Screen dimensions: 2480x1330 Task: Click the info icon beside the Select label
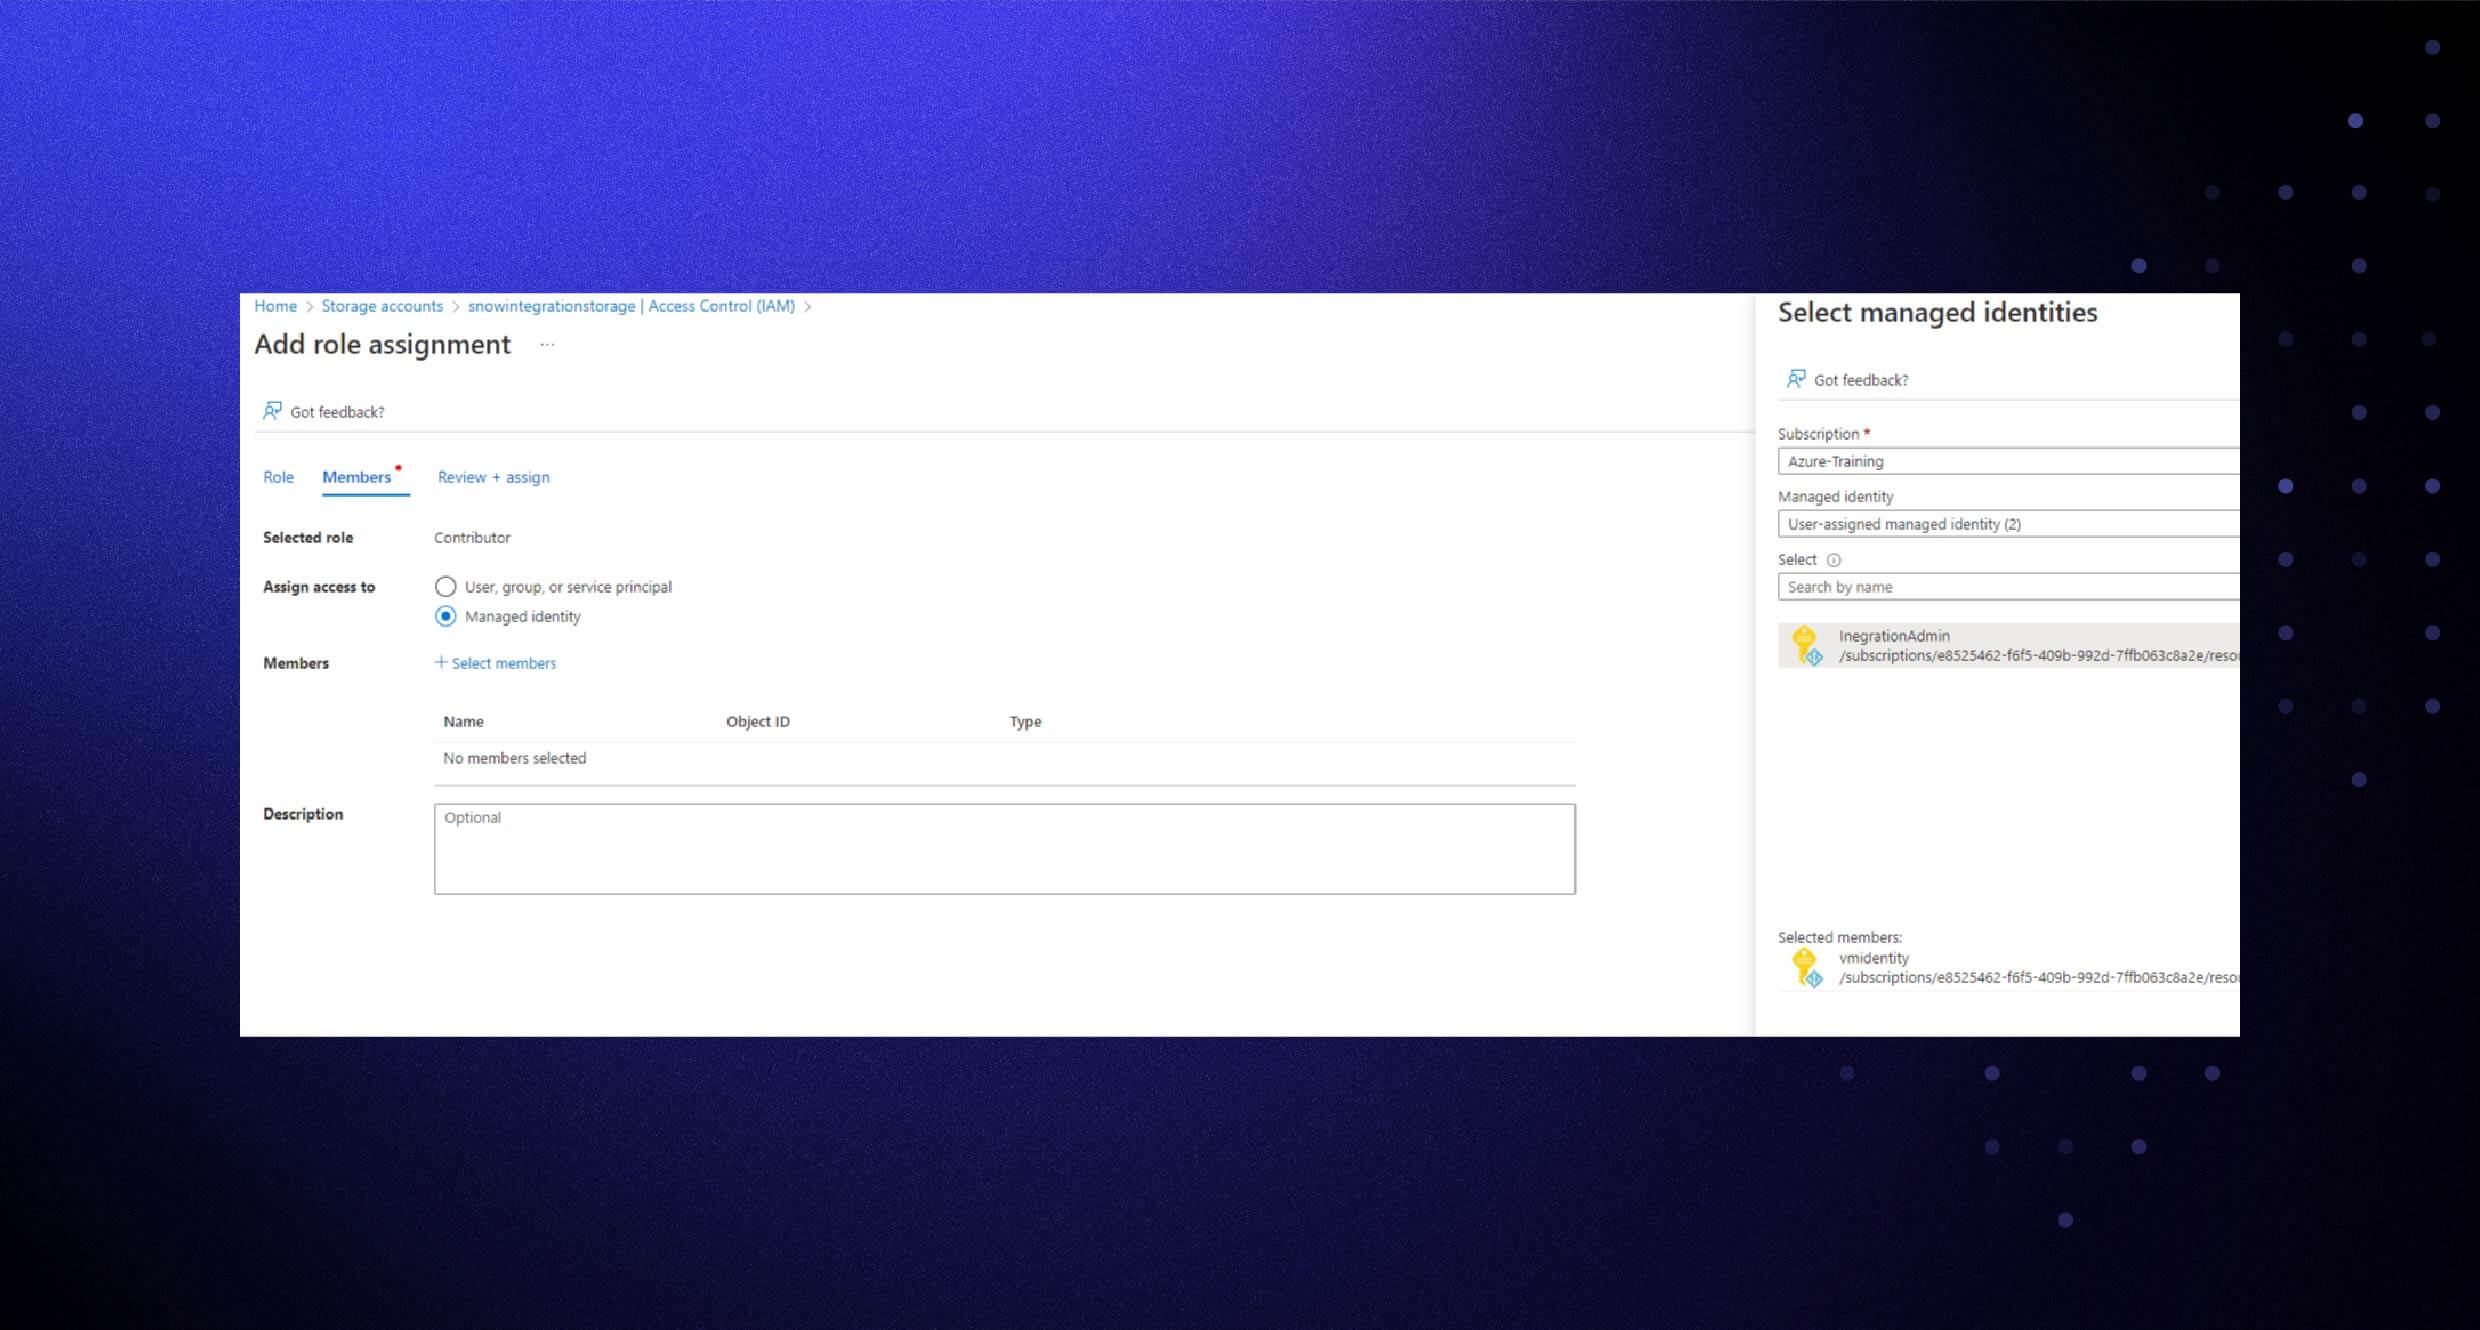tap(1835, 560)
